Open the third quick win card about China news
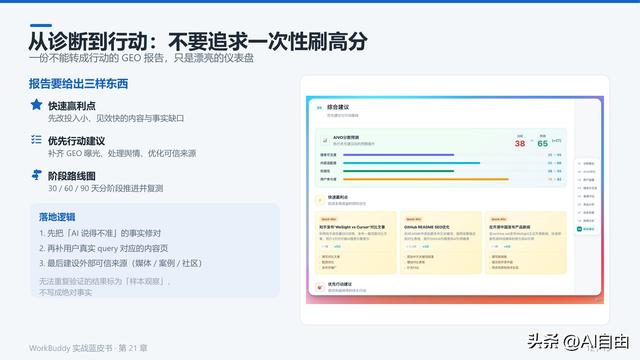 [526, 242]
